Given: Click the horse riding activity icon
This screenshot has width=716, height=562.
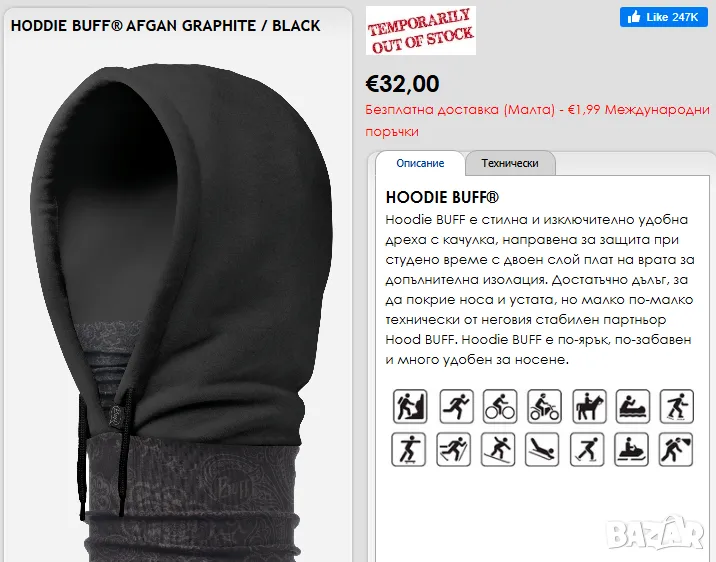Looking at the screenshot, I should point(589,406).
